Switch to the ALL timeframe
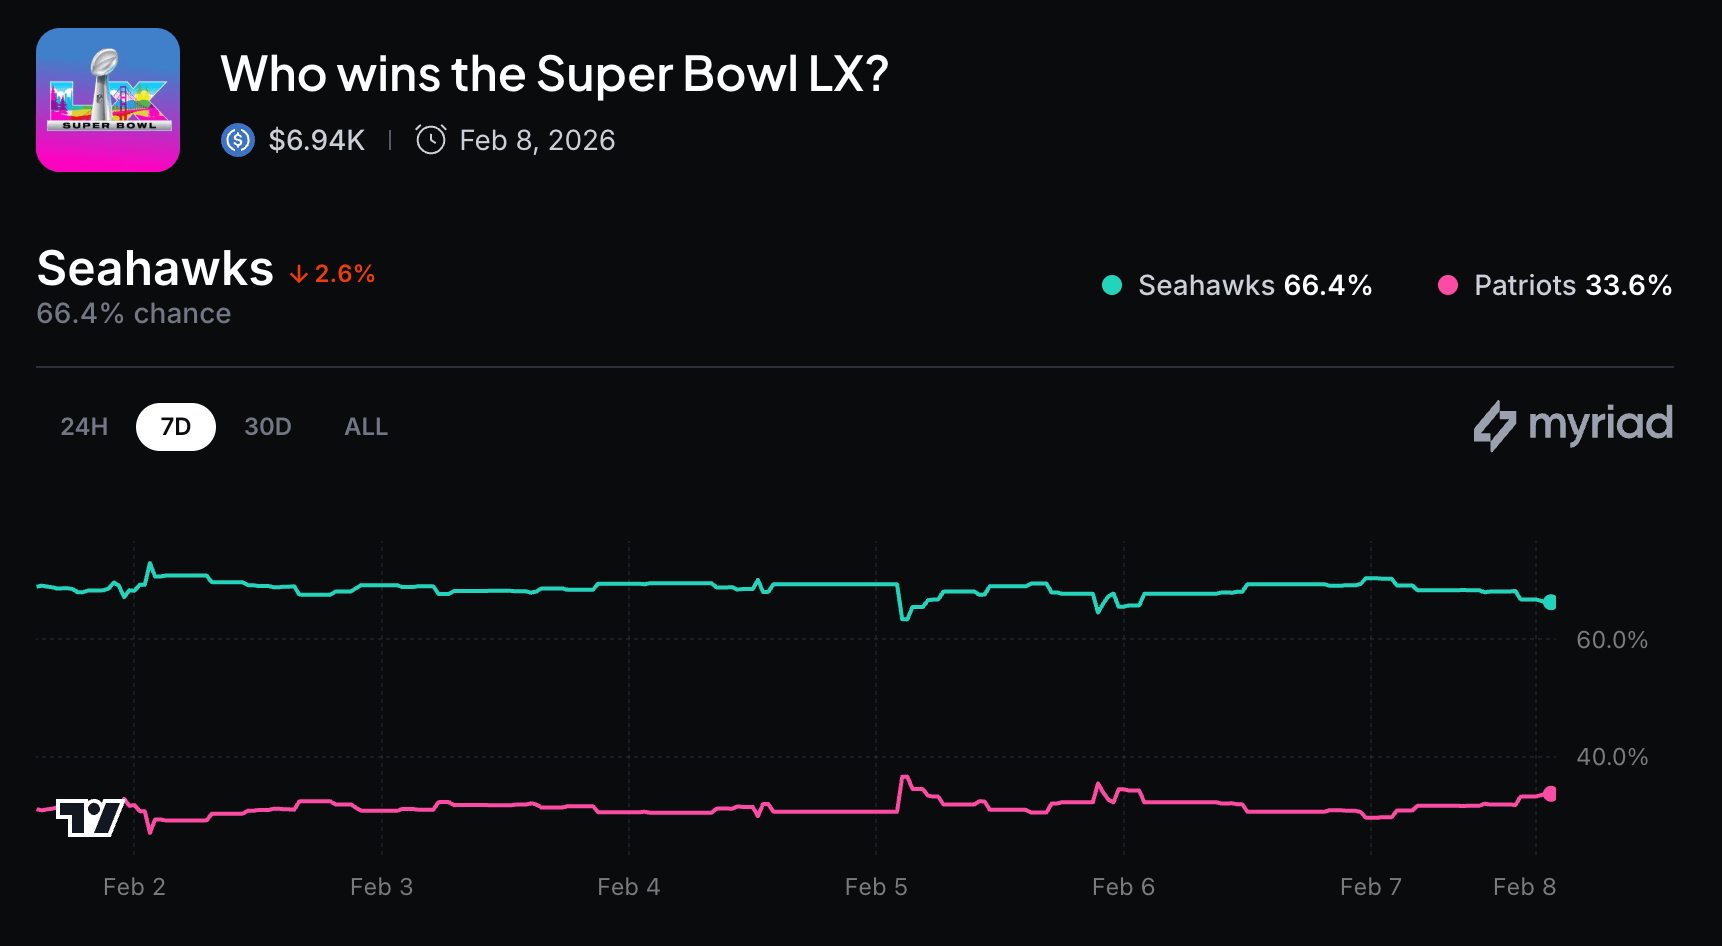The width and height of the screenshot is (1722, 946). [366, 426]
